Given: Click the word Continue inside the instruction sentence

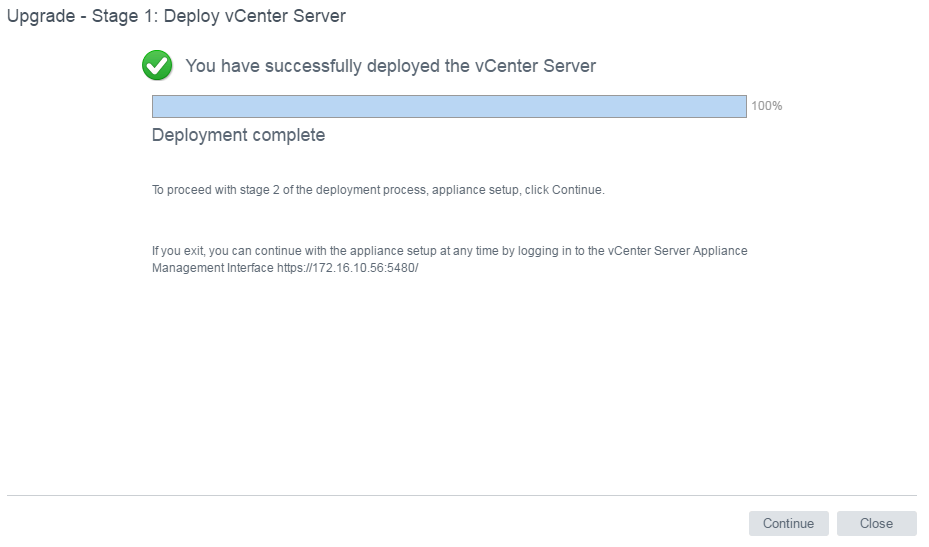Looking at the screenshot, I should click(x=576, y=190).
